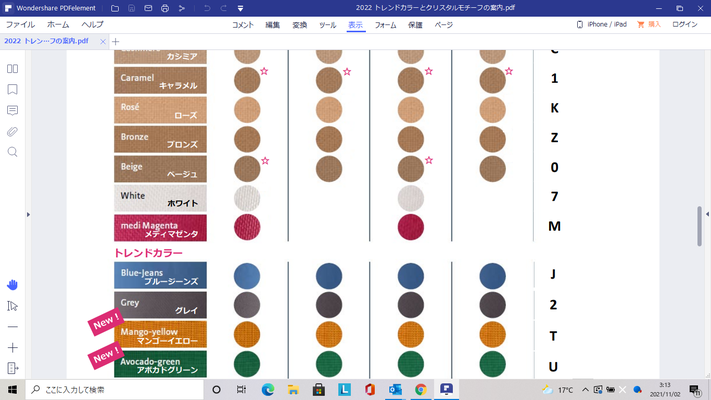Click the medi Magenta メディマゼンタ label
The image size is (711, 400).
(160, 228)
